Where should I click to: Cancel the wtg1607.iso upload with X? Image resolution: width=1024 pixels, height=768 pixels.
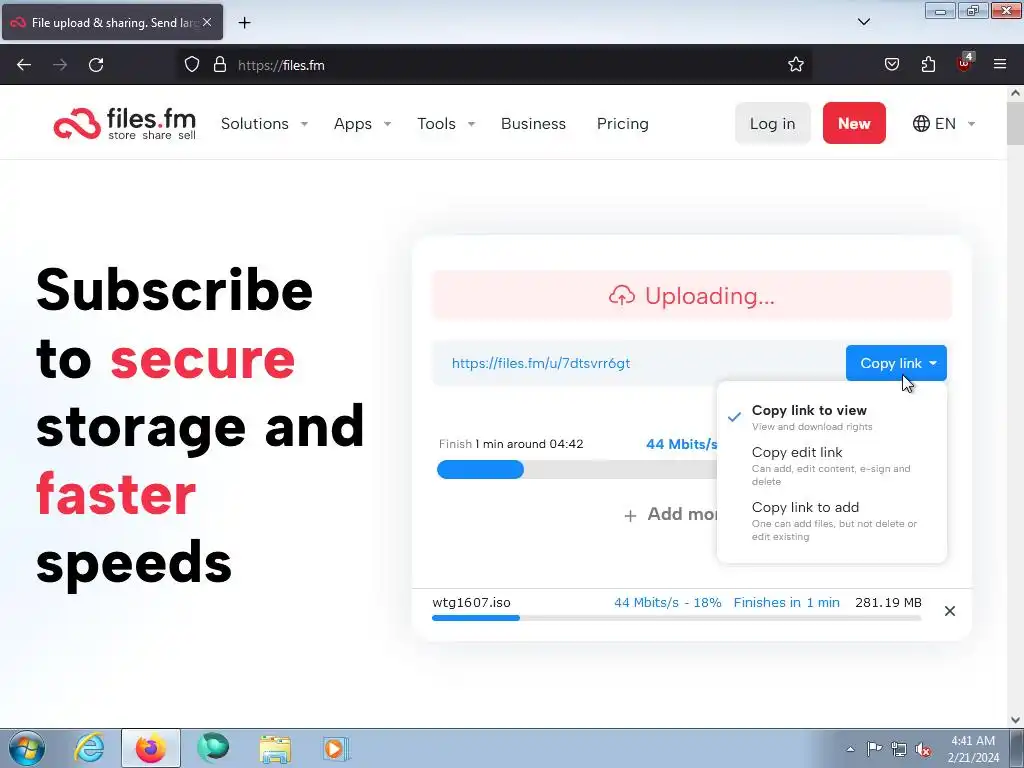point(950,611)
